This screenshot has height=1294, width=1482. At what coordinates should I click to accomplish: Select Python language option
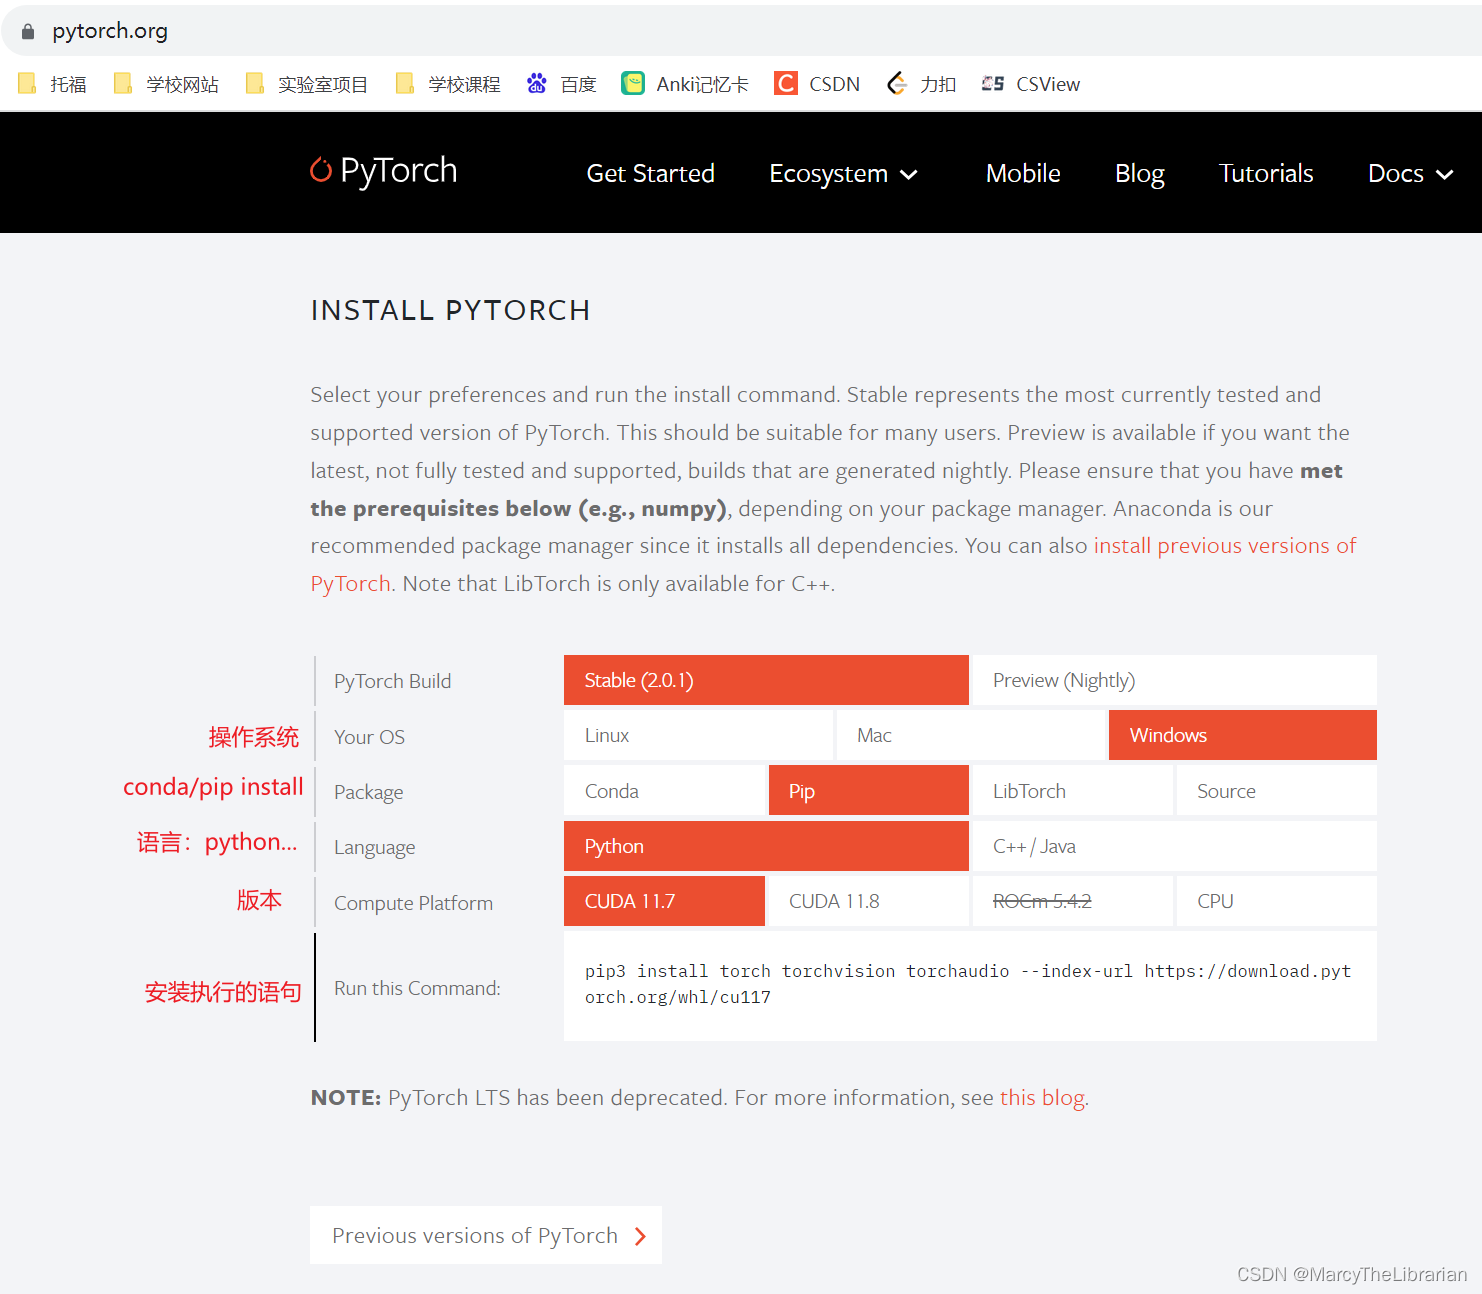coord(766,846)
